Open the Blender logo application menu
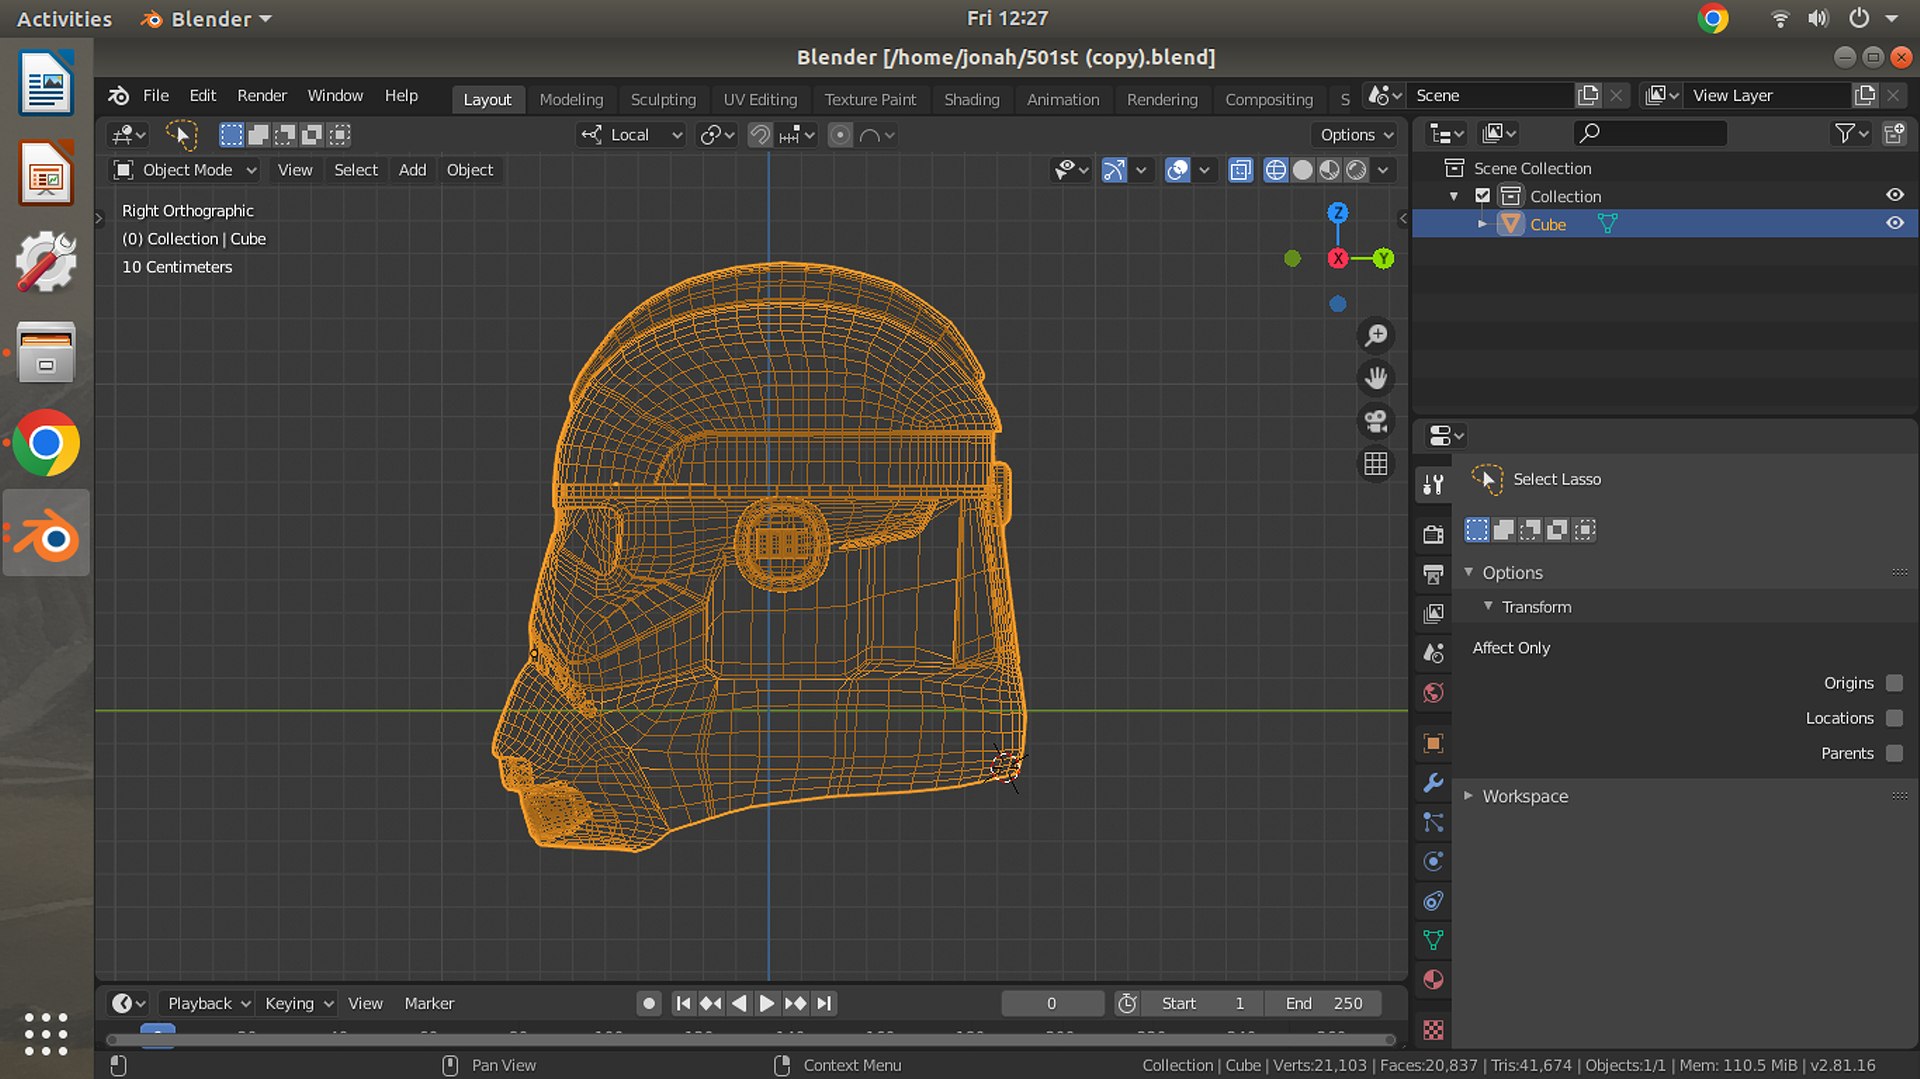The image size is (1920, 1079). click(x=118, y=95)
